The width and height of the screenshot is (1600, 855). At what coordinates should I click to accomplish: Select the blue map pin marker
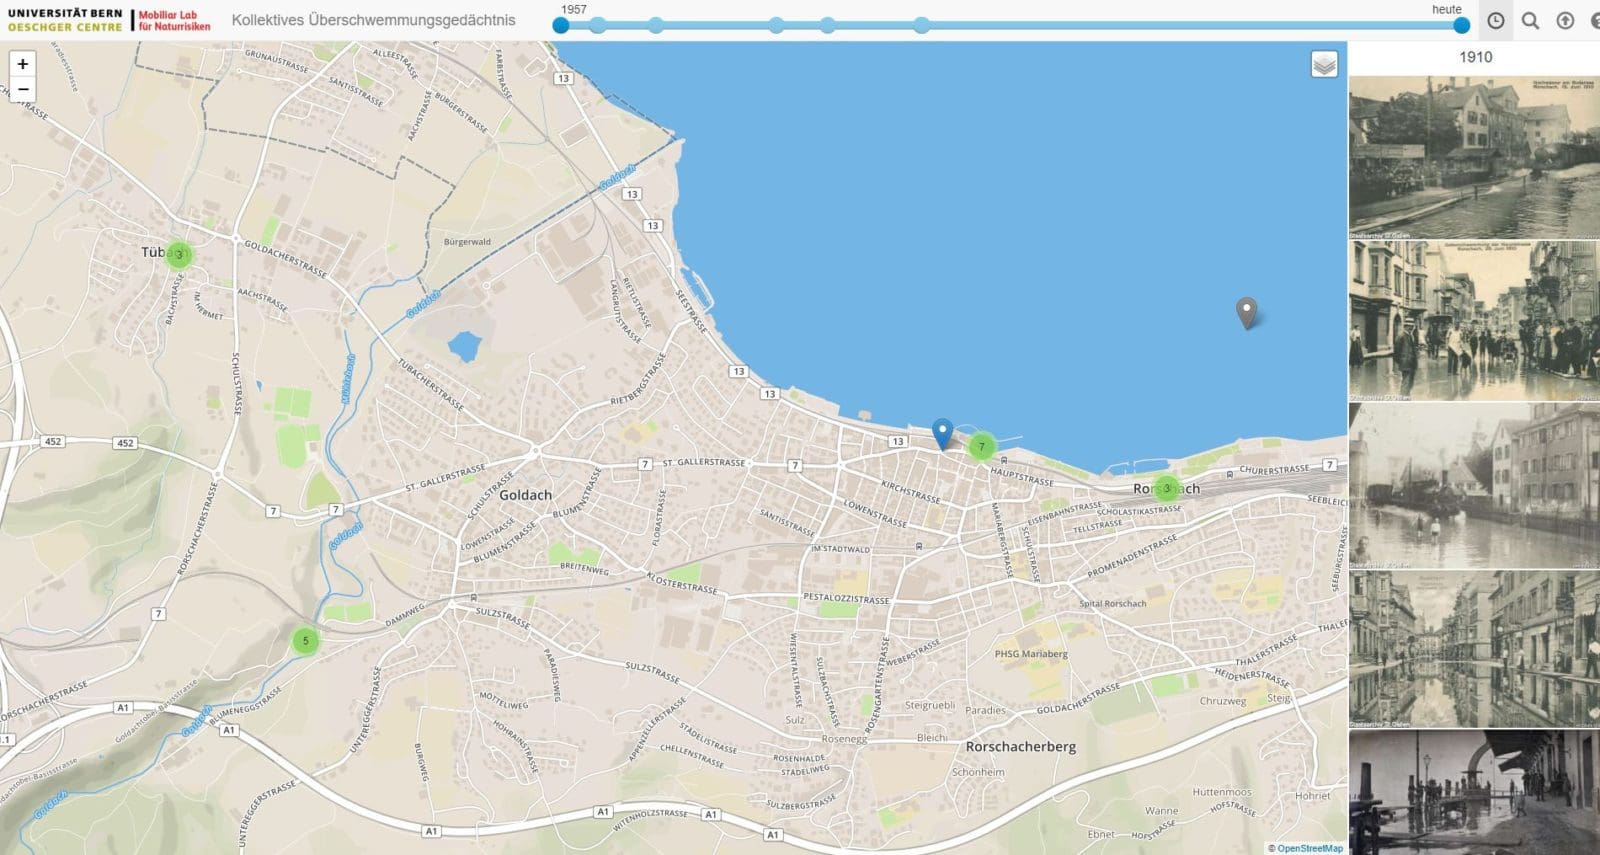[941, 433]
